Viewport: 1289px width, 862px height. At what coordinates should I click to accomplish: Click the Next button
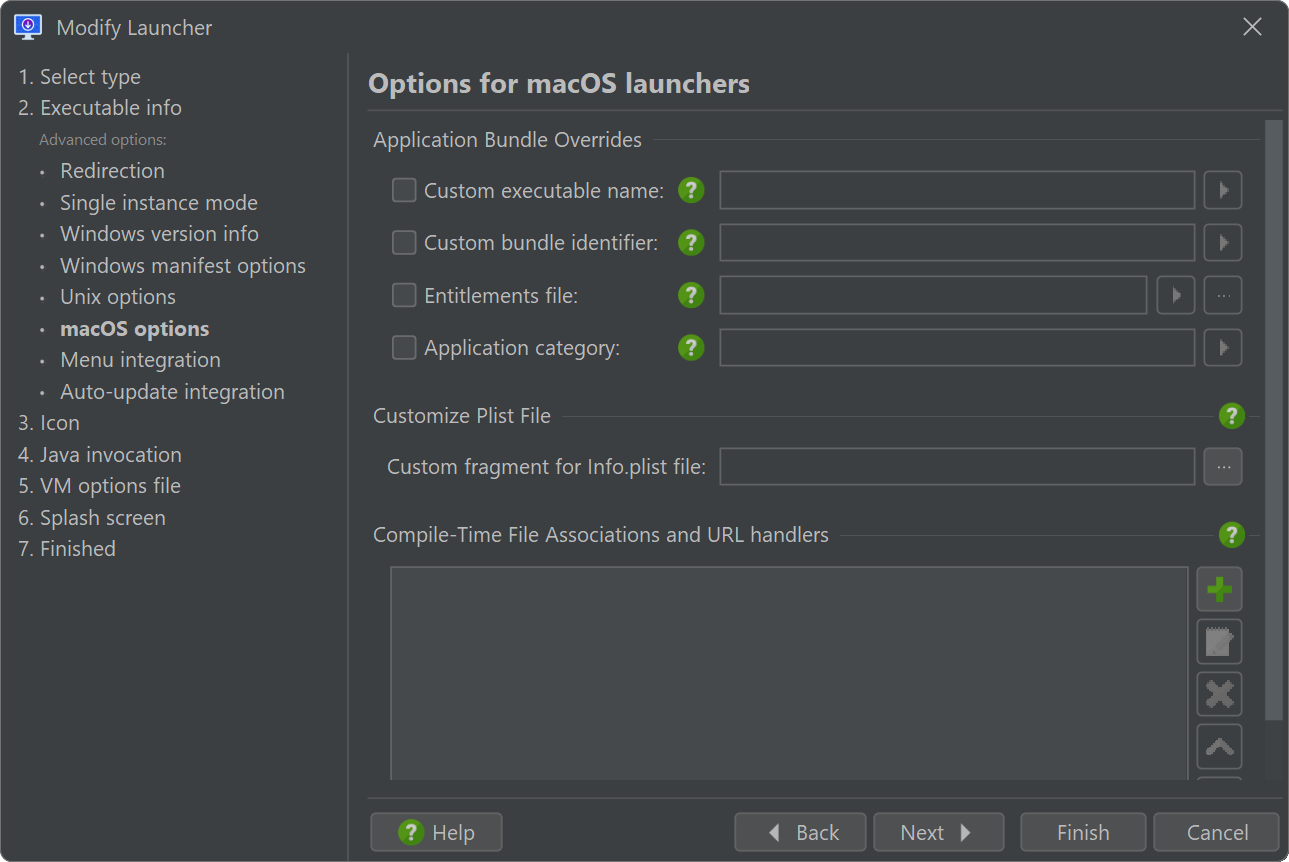938,832
